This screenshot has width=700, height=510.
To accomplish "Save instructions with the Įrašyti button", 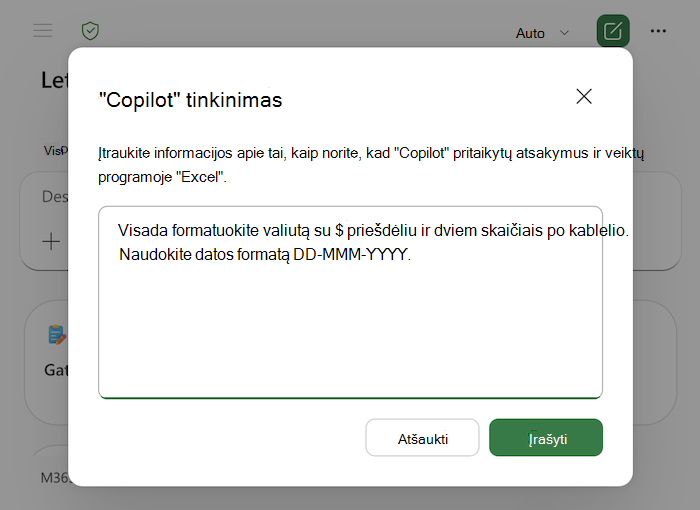I will click(546, 438).
